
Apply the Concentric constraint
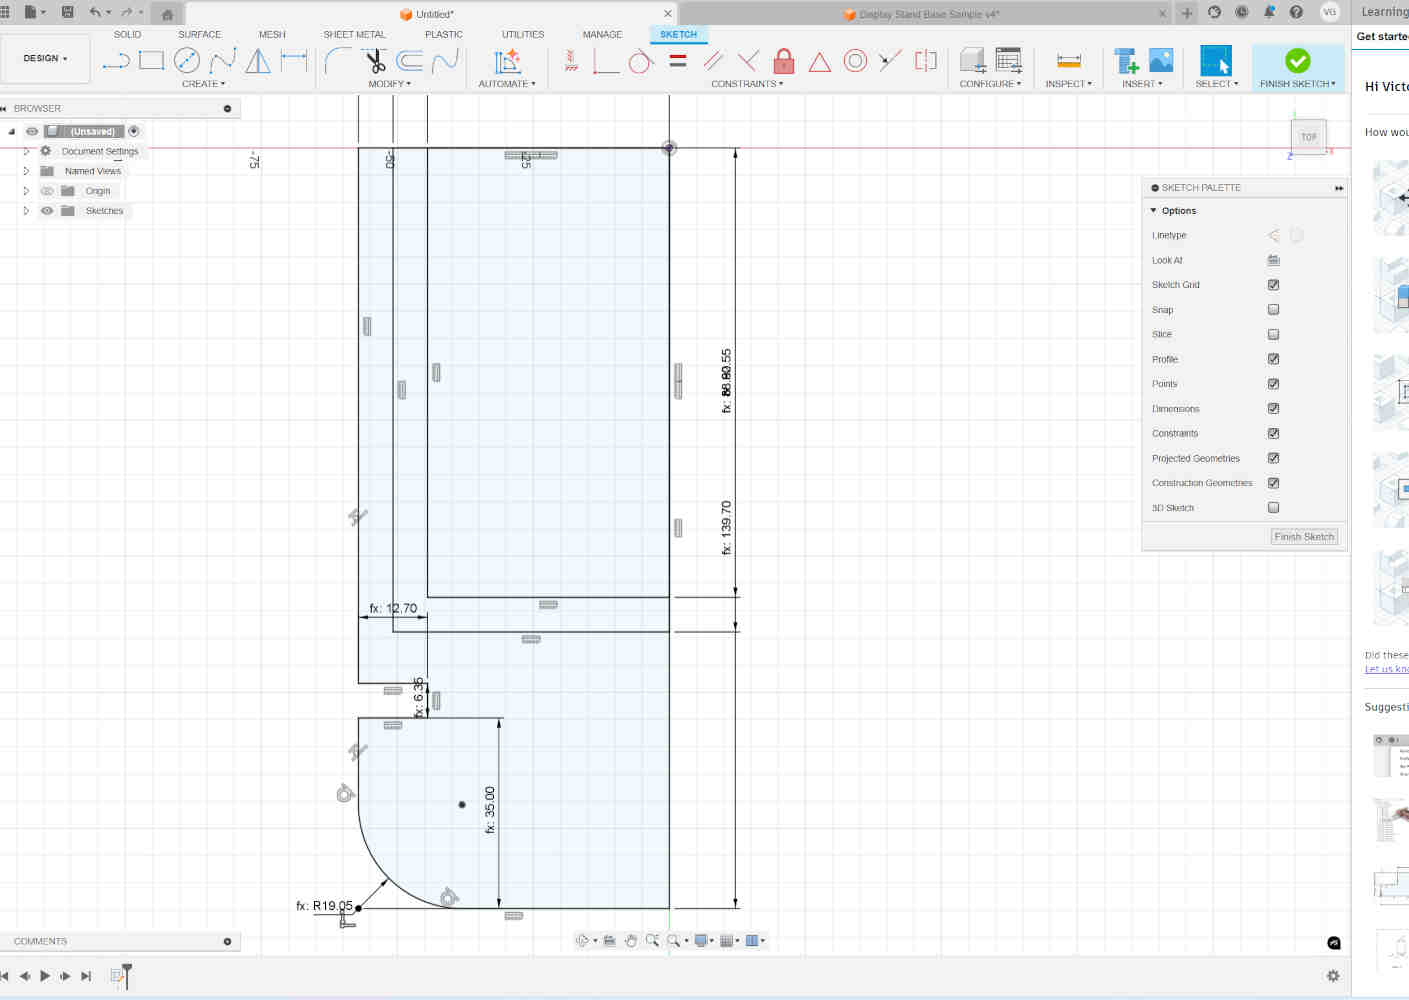[x=855, y=61]
